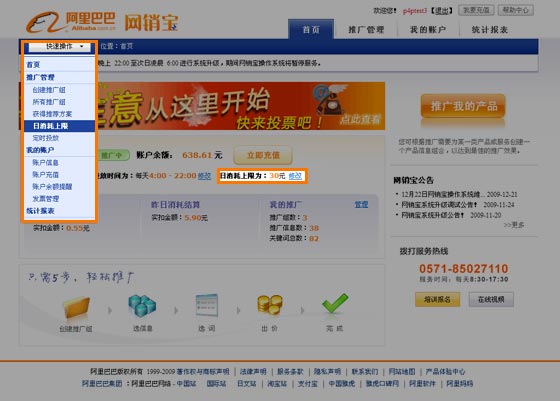Screen dimensions: 560x401
Task: Click the 完成 green checkmark icon
Action: [335, 304]
